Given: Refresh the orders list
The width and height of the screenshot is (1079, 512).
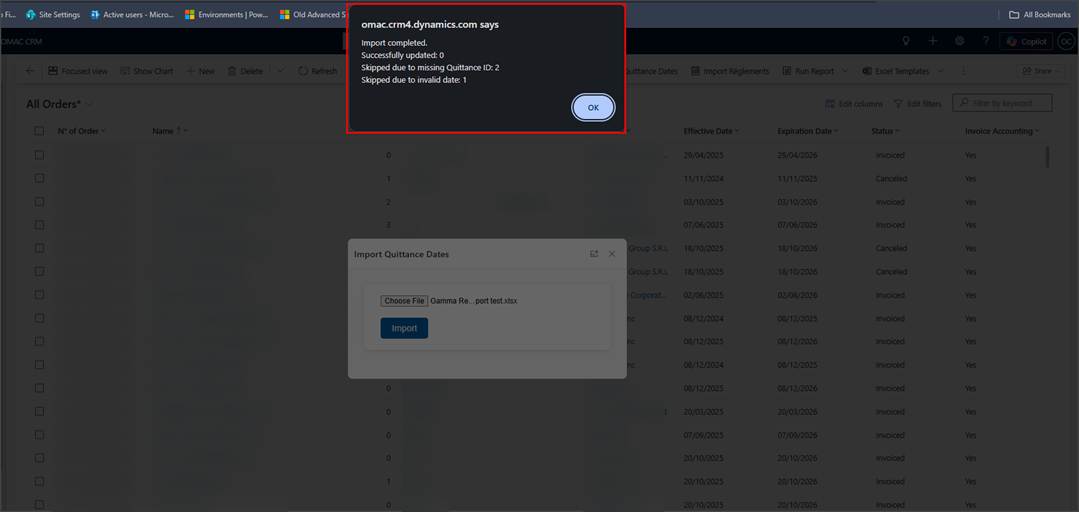Looking at the screenshot, I should 318,71.
